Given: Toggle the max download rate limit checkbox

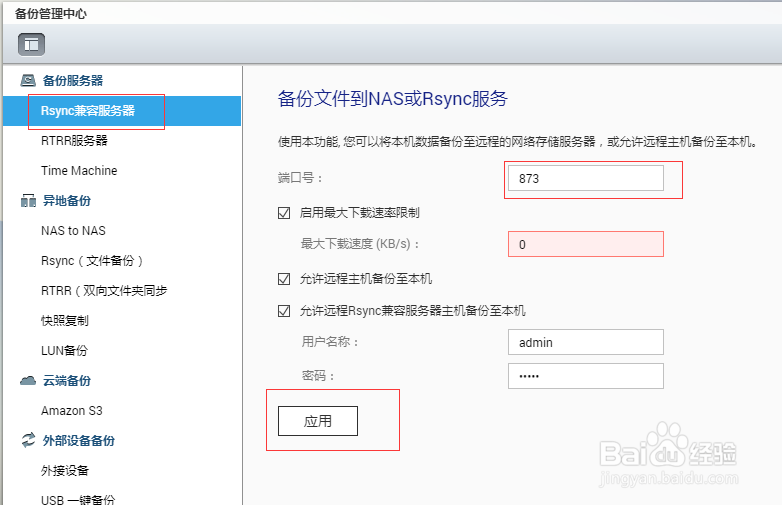Looking at the screenshot, I should [284, 213].
